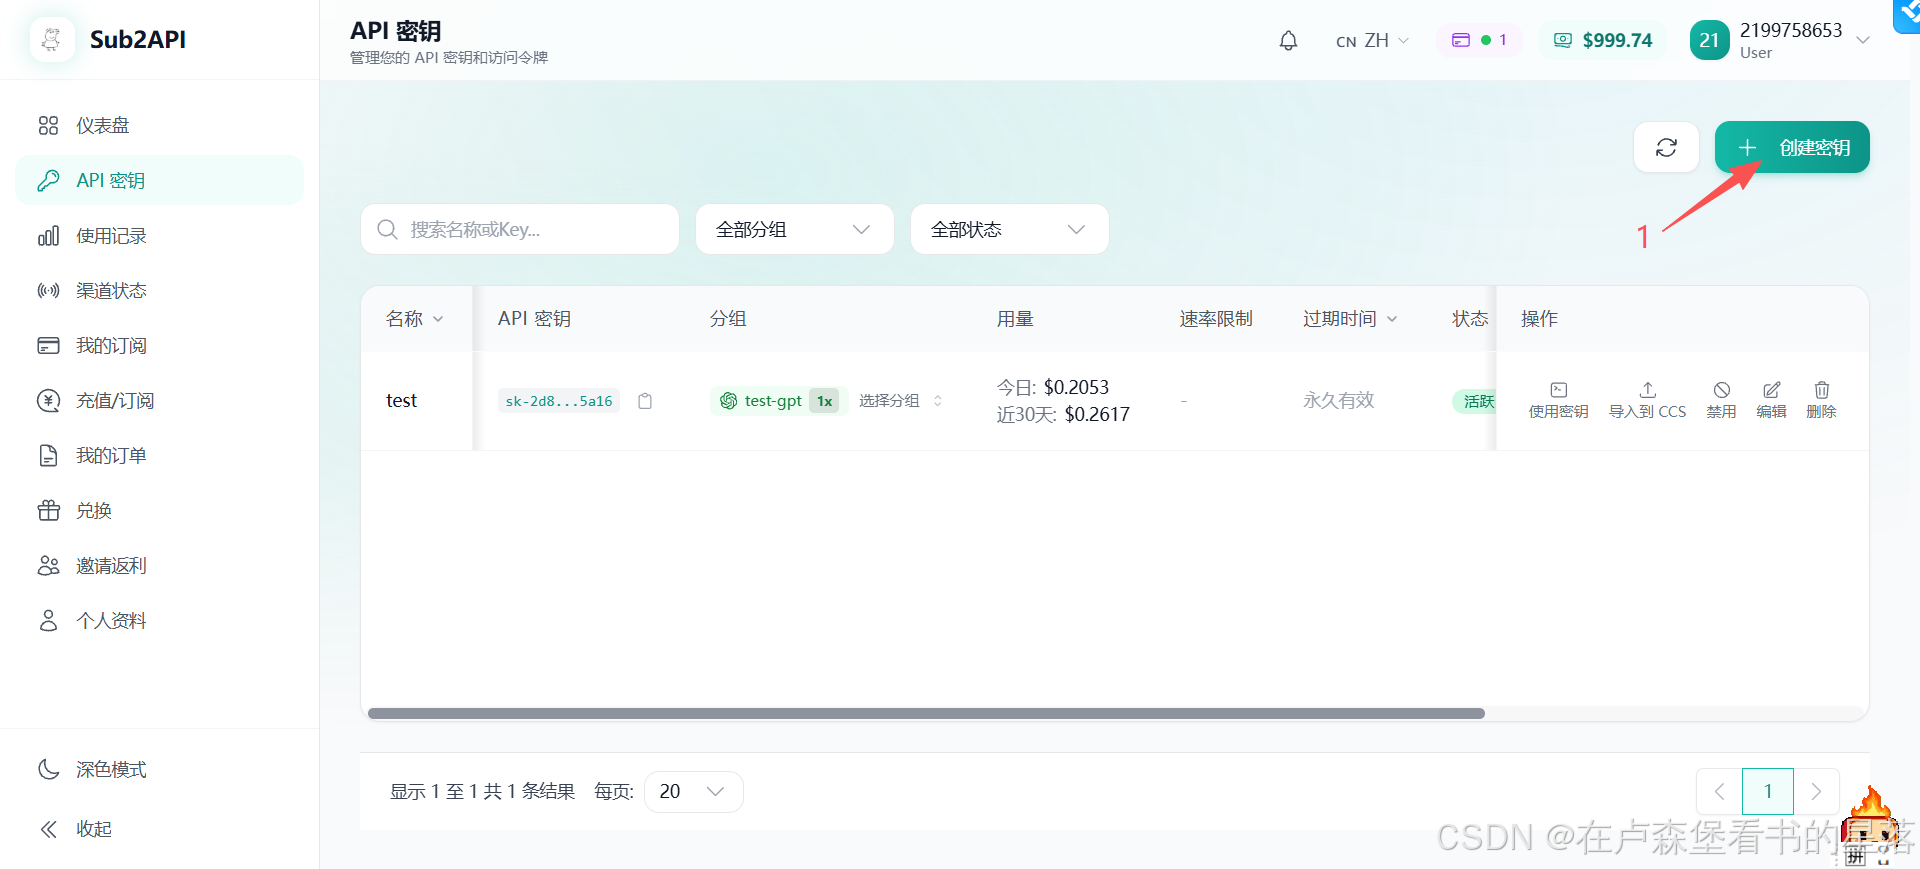Expand the 全部状态 status filter
This screenshot has width=1920, height=869.
[1010, 229]
